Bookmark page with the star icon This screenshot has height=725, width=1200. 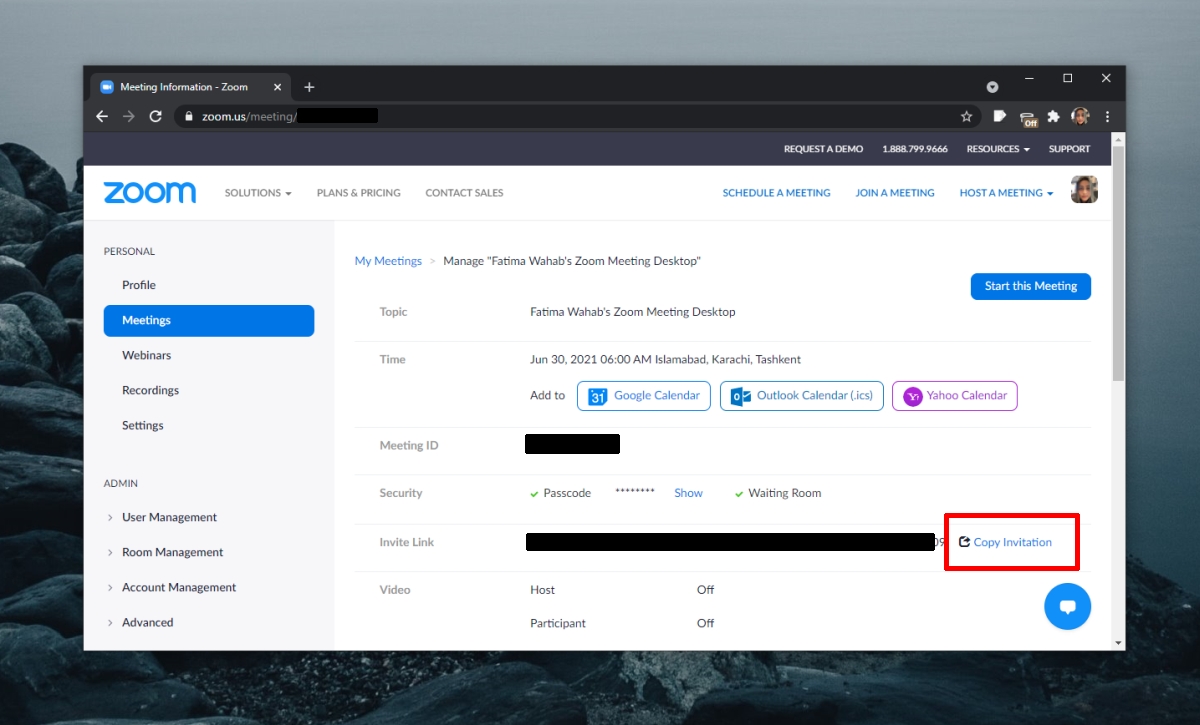966,116
